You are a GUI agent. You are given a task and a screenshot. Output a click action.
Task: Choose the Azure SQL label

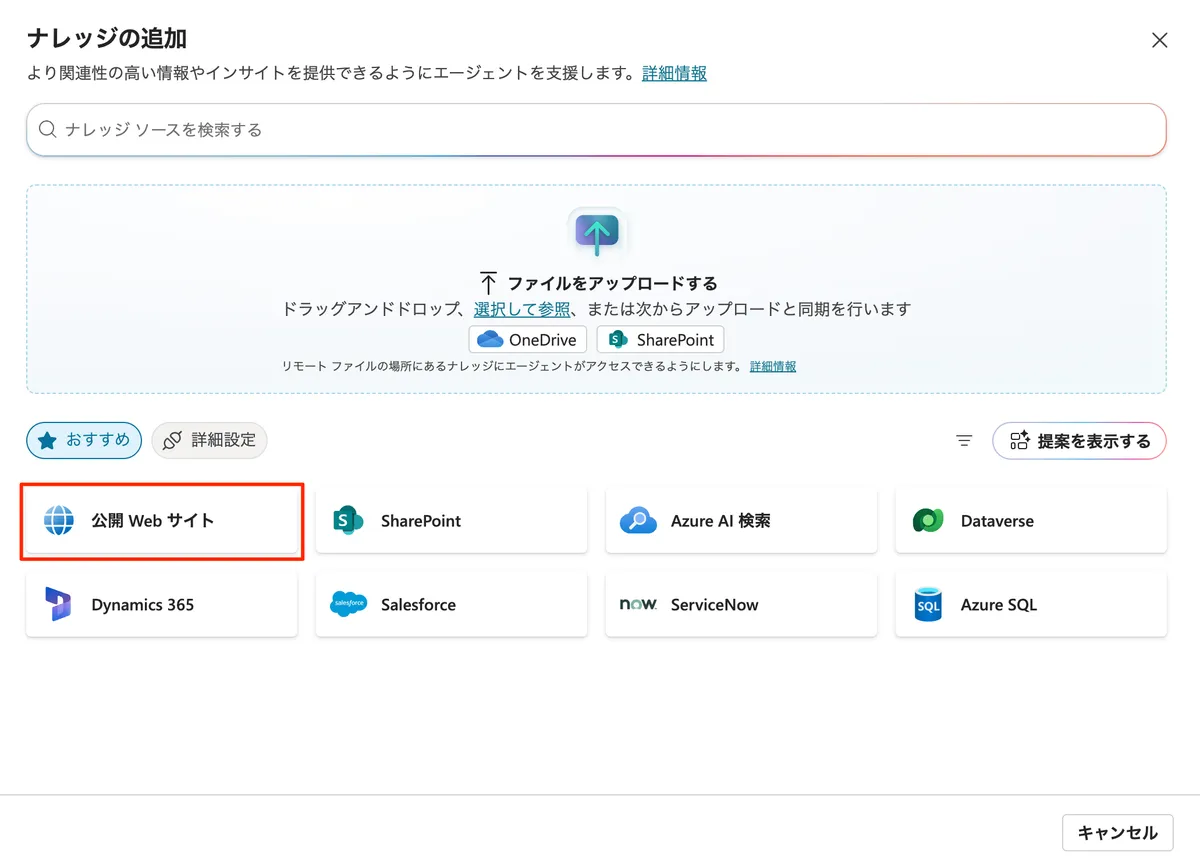(x=998, y=605)
